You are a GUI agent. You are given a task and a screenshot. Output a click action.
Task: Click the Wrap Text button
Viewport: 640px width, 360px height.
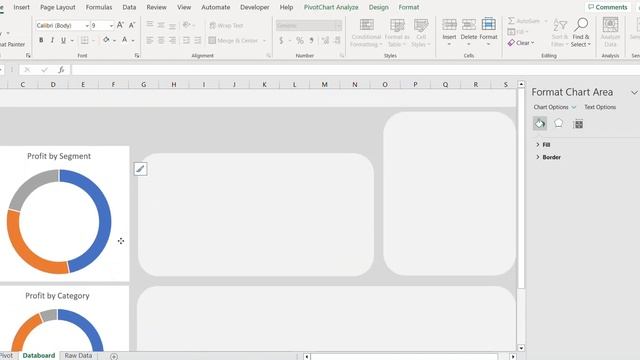coord(226,25)
